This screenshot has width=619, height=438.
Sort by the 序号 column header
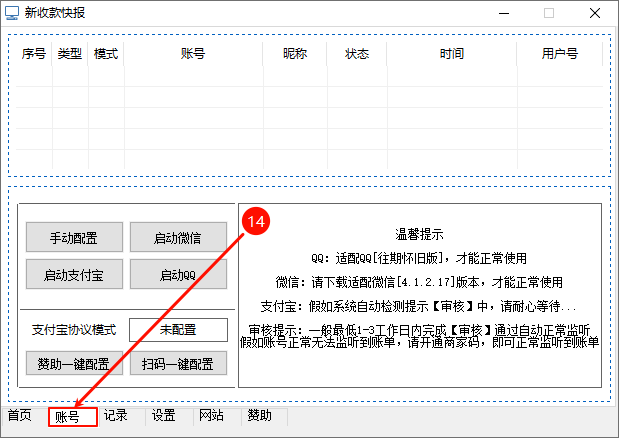(34, 54)
